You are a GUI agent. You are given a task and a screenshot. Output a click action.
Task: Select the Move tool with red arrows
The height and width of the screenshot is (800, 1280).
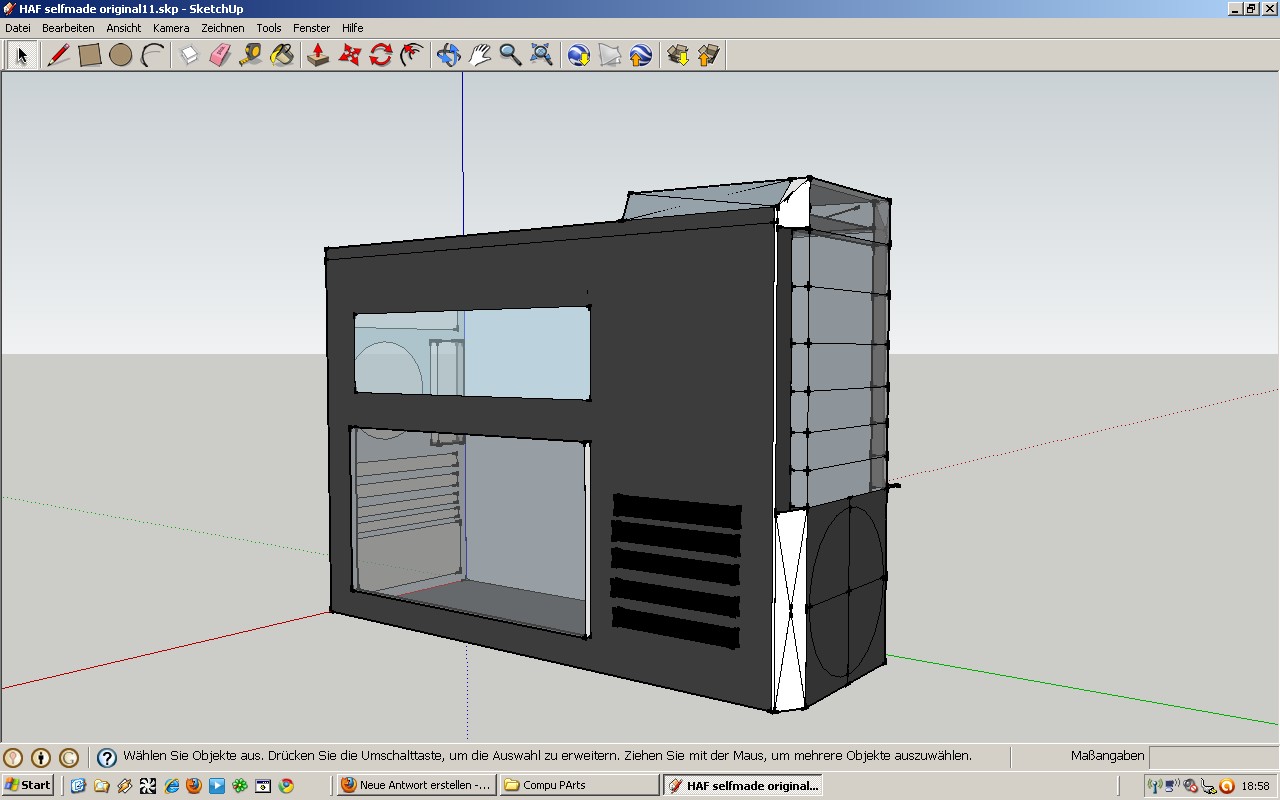click(x=349, y=55)
